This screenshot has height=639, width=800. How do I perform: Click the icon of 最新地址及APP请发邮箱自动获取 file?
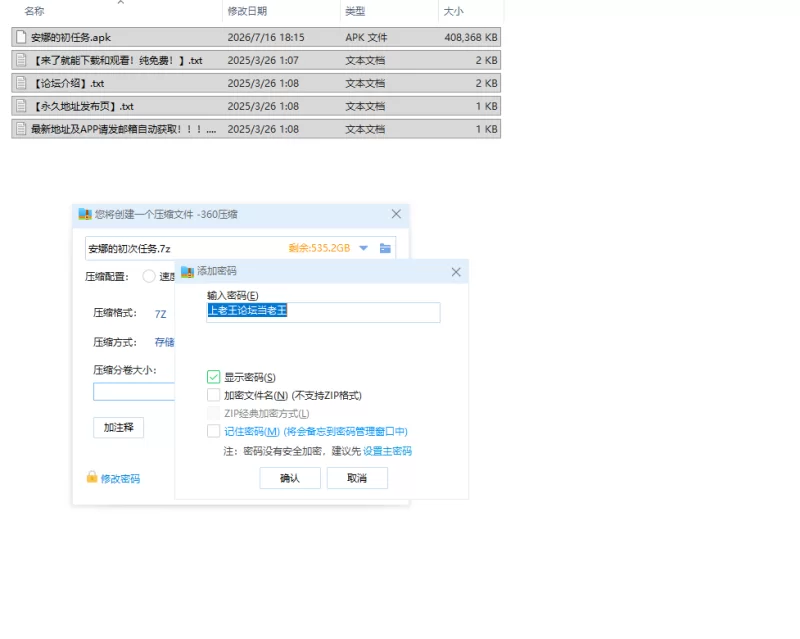21,129
